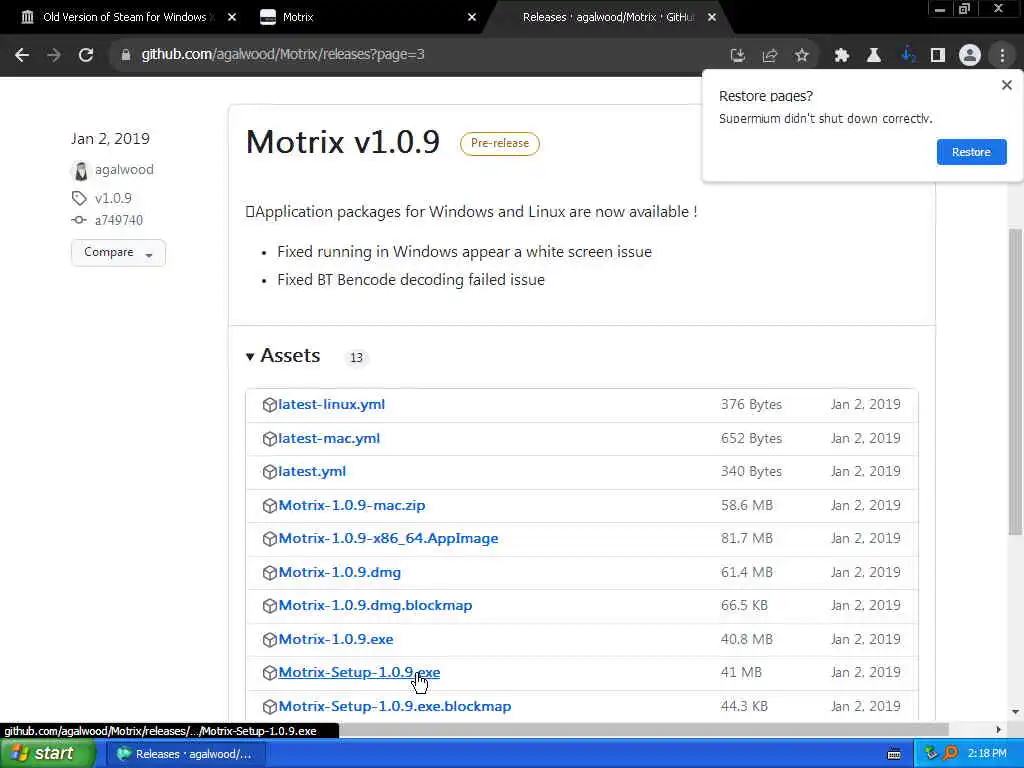This screenshot has width=1024, height=768.
Task: Click the system tray clock
Action: pyautogui.click(x=987, y=754)
